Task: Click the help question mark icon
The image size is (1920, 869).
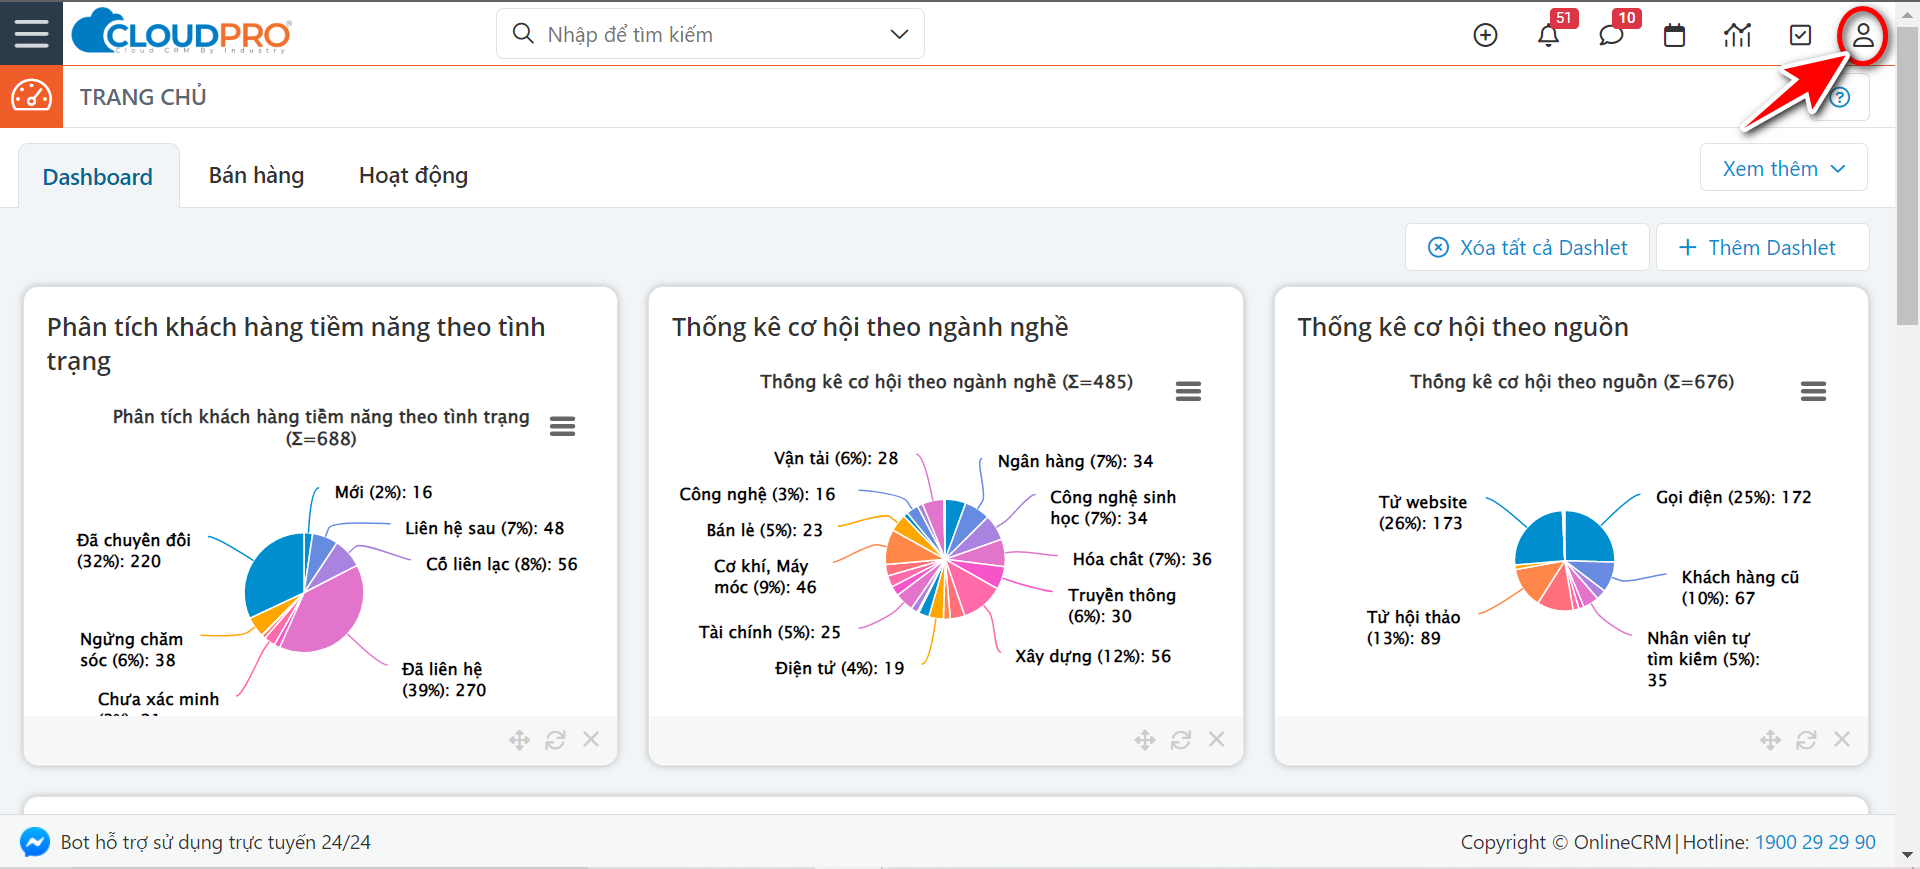Action: (x=1840, y=97)
